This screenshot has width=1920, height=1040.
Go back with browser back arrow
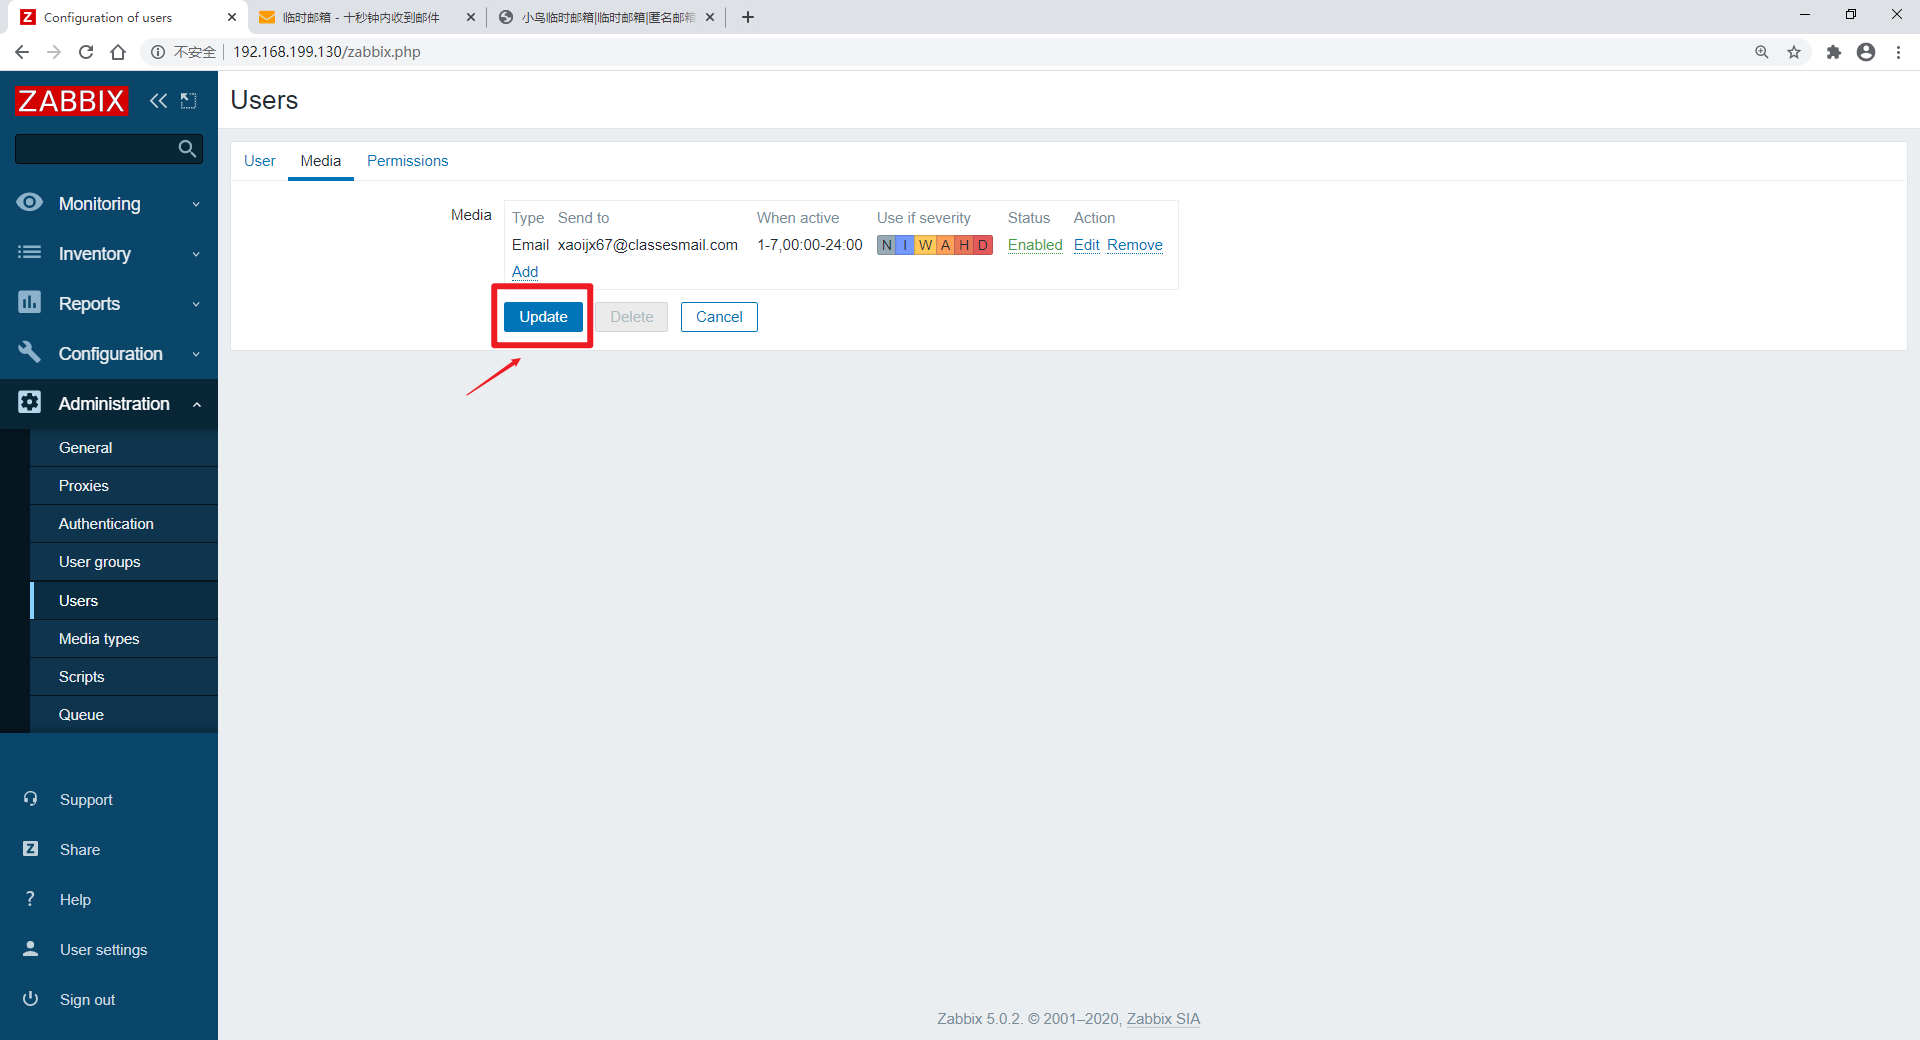[22, 52]
